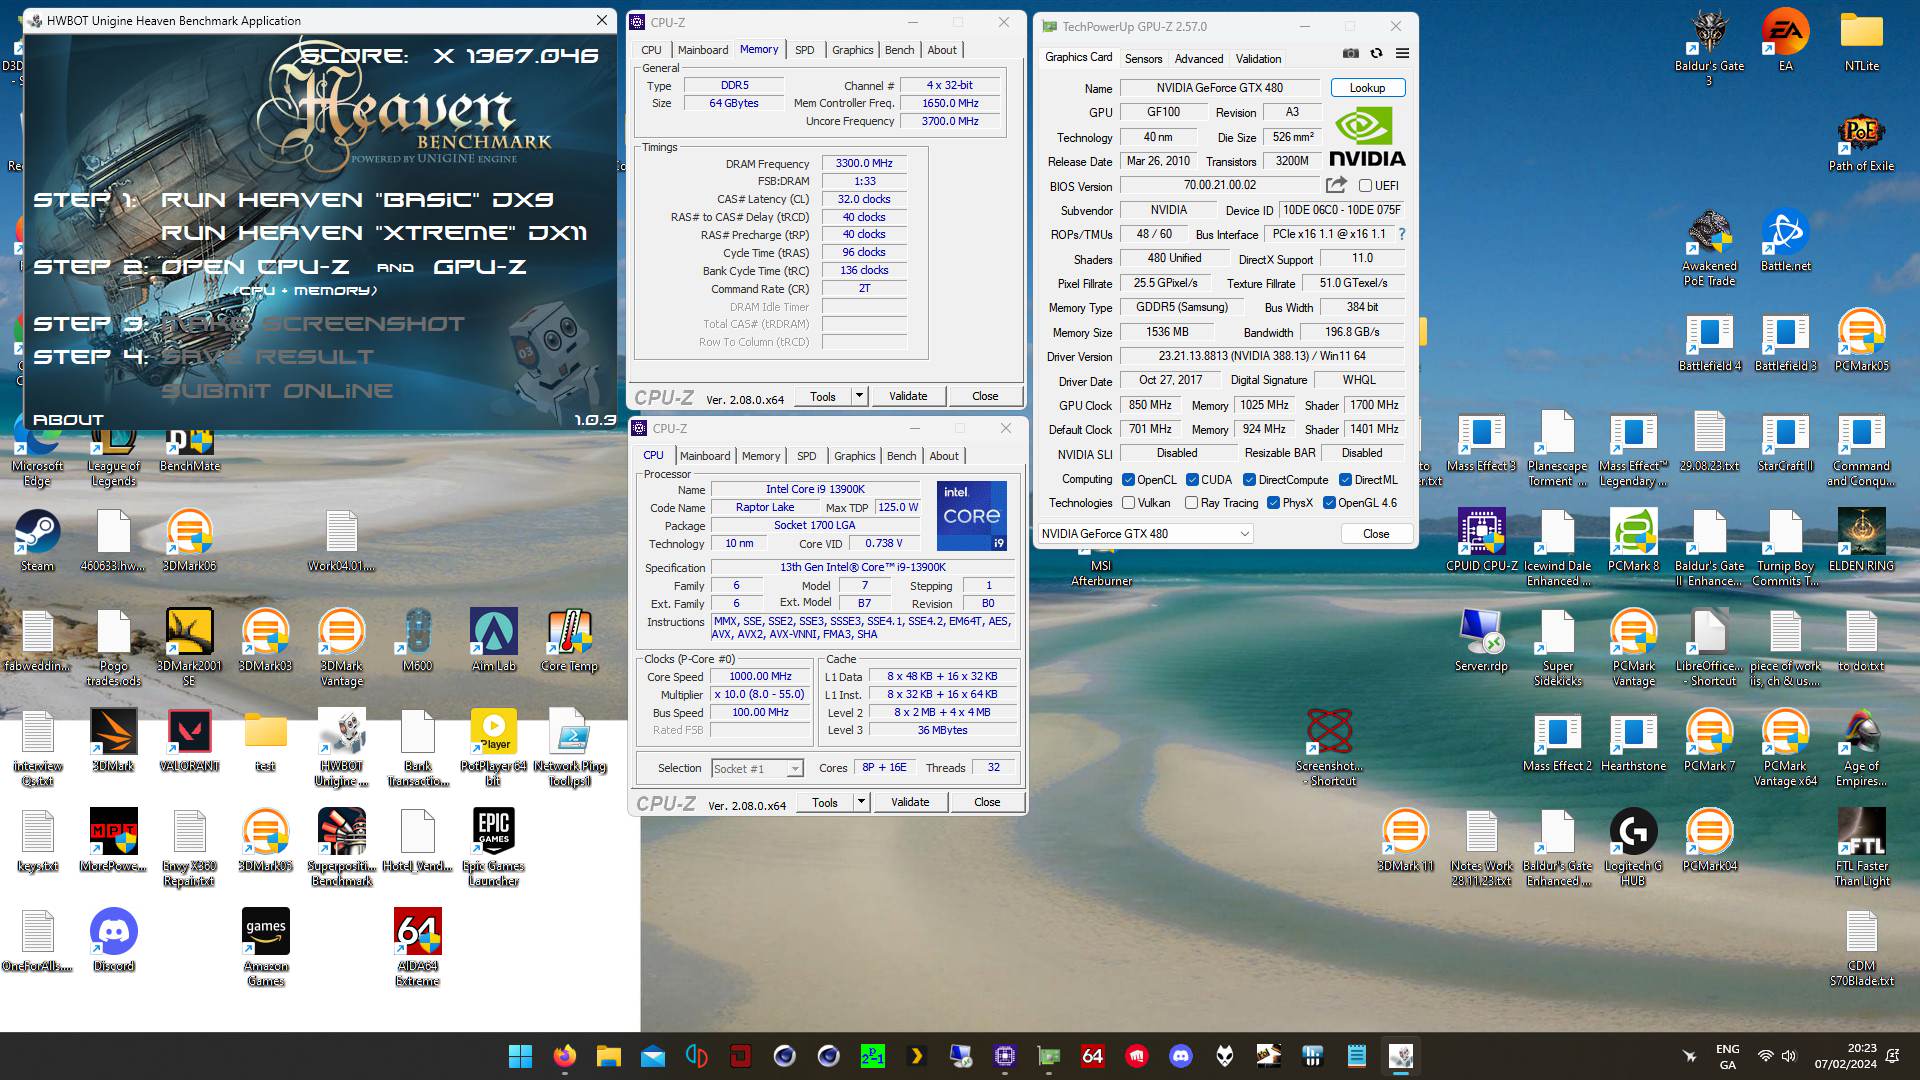Viewport: 1920px width, 1080px height.
Task: Open FTL Faster Than Light icon
Action: 1861,848
